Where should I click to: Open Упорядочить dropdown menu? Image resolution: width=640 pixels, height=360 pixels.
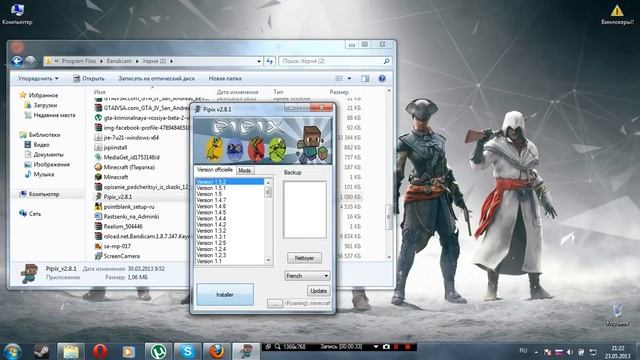38,78
